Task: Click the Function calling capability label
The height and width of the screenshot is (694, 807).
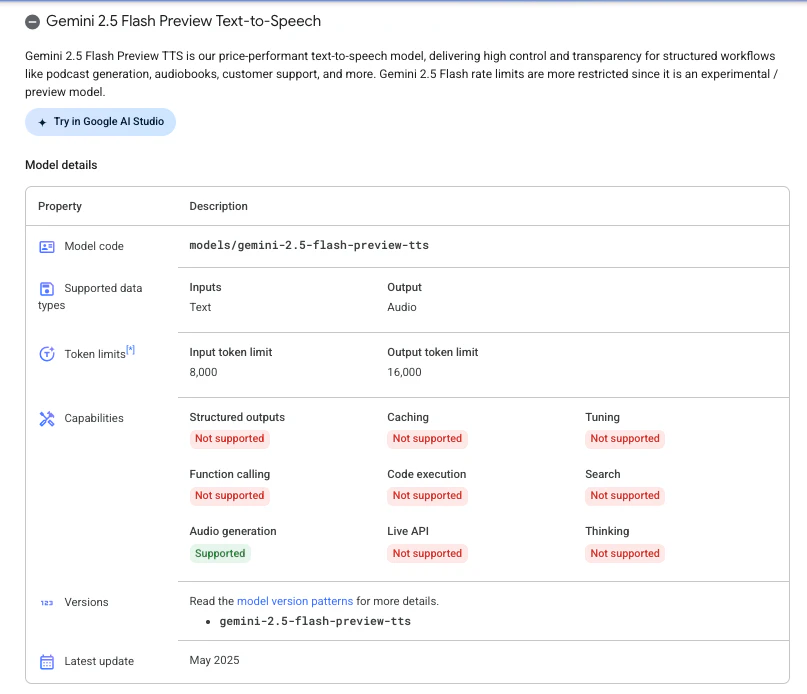Action: [230, 475]
